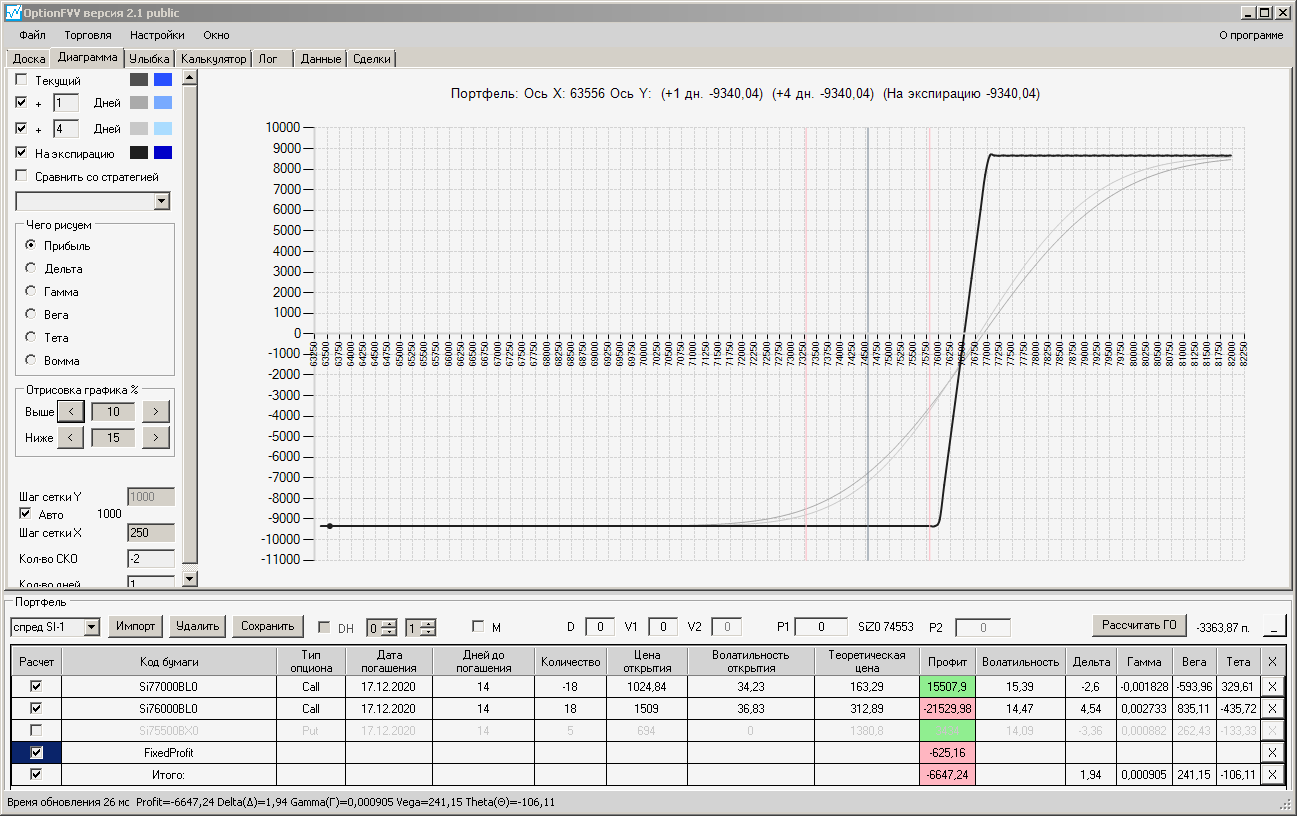Open the Сделки tab

(372, 58)
